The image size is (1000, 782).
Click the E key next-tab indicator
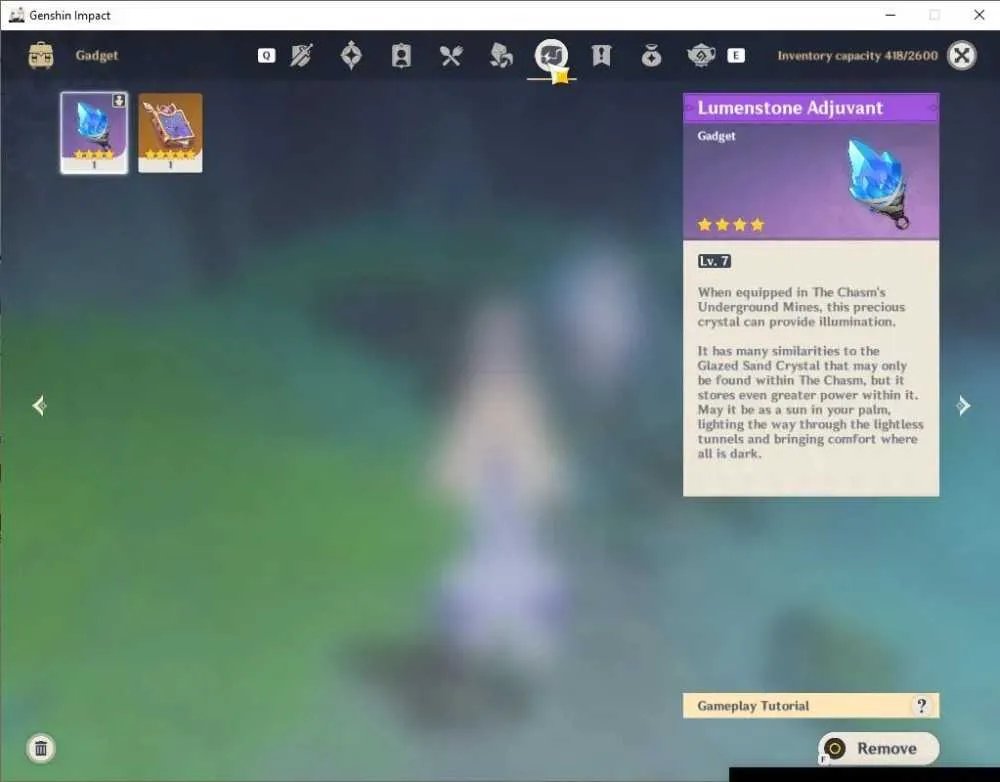736,55
